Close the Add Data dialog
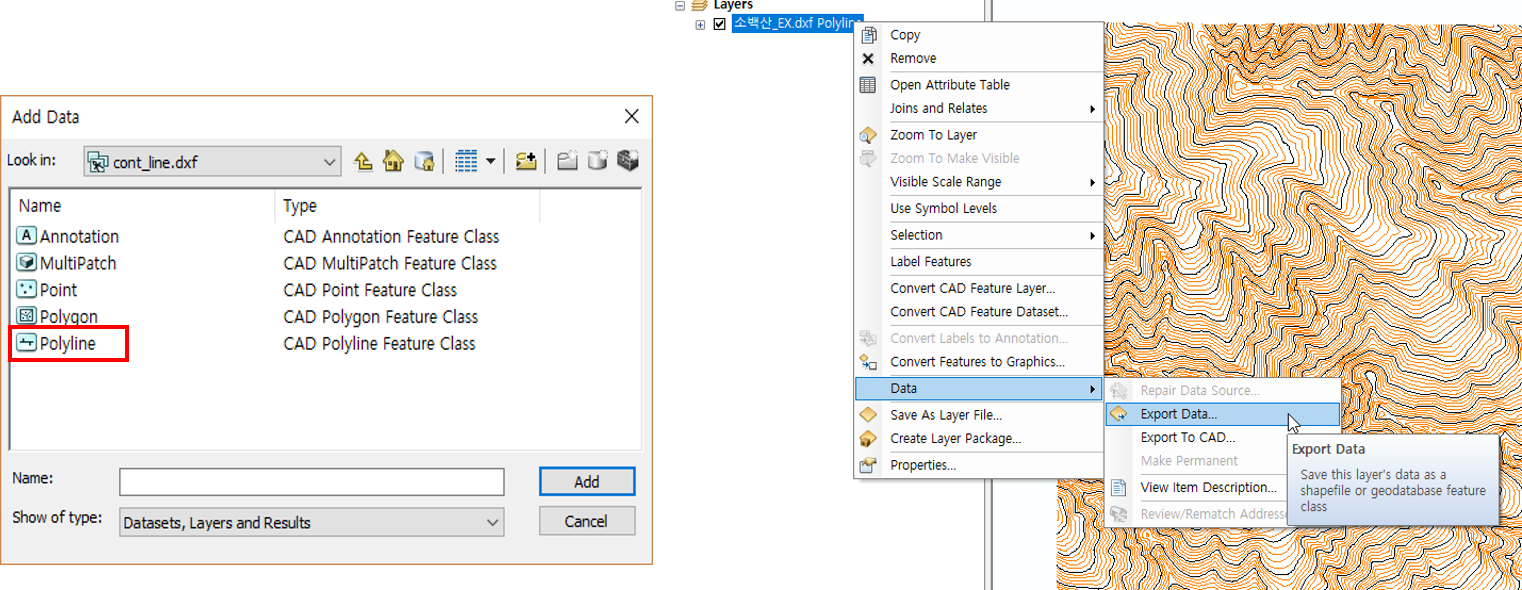 [x=631, y=117]
